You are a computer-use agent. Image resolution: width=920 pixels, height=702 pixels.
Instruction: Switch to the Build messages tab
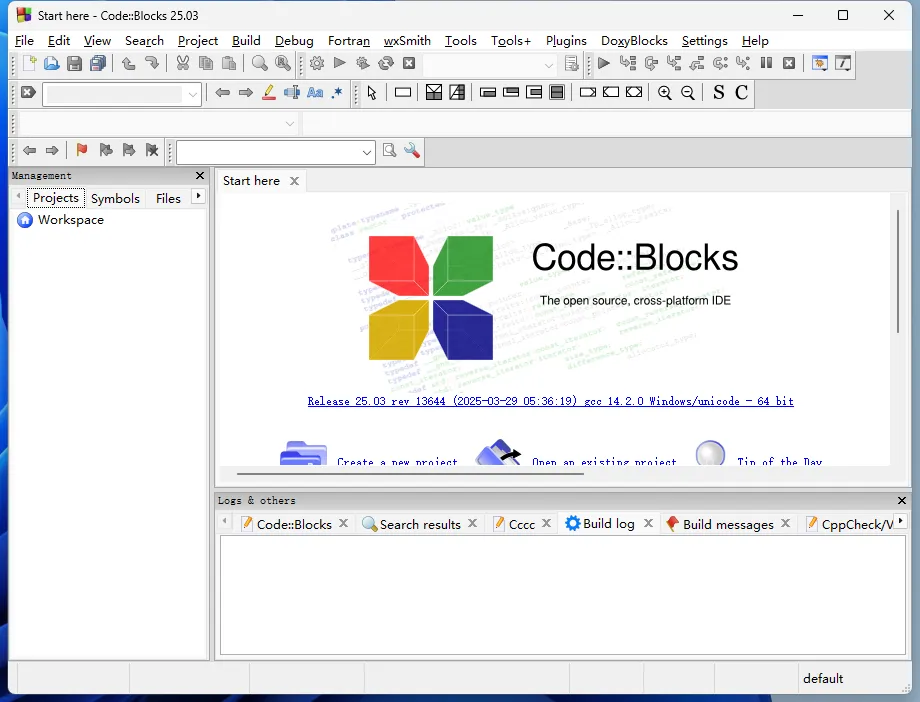(728, 524)
